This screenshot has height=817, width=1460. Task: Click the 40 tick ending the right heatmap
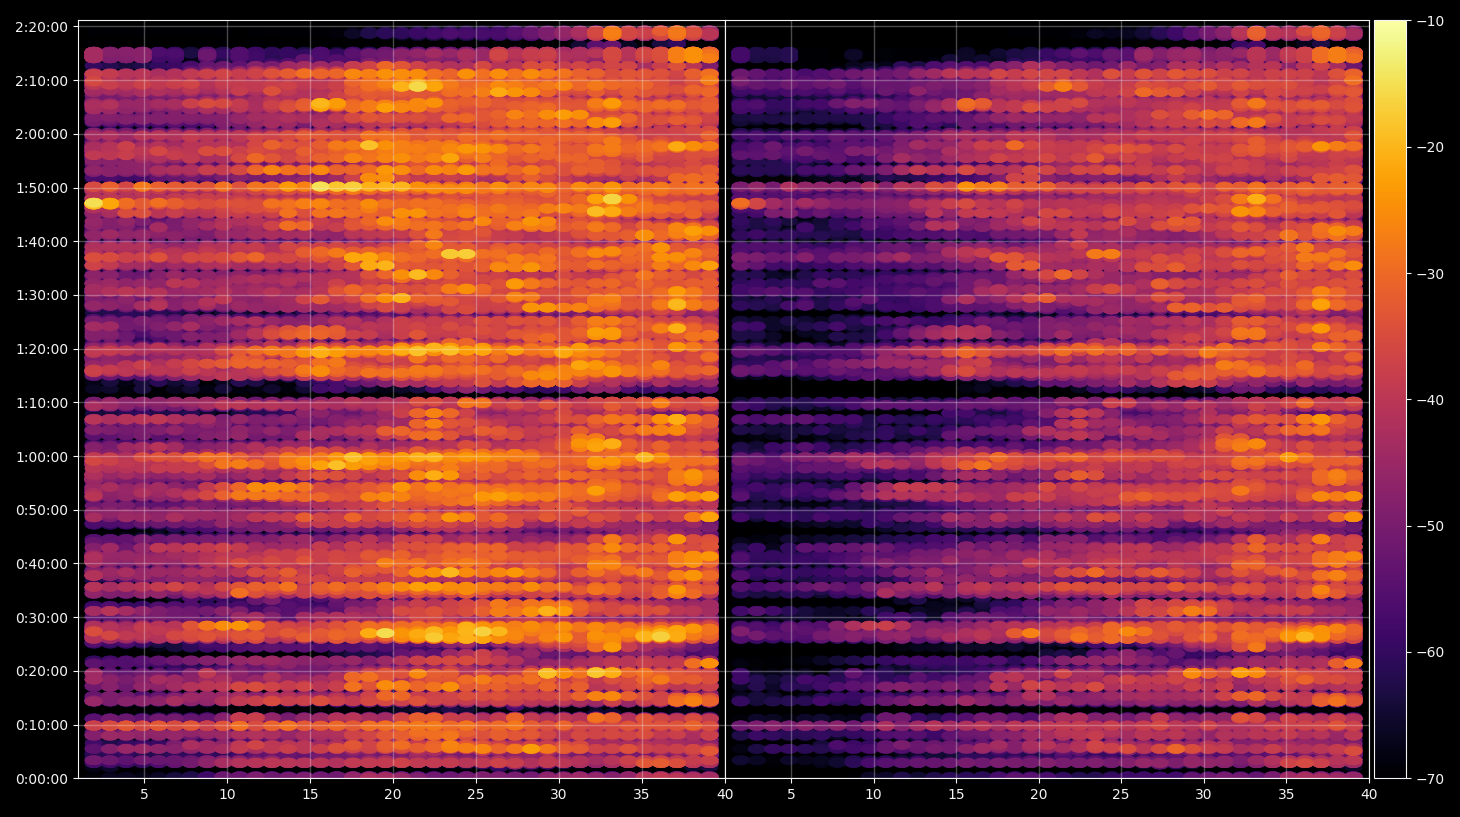(1369, 795)
